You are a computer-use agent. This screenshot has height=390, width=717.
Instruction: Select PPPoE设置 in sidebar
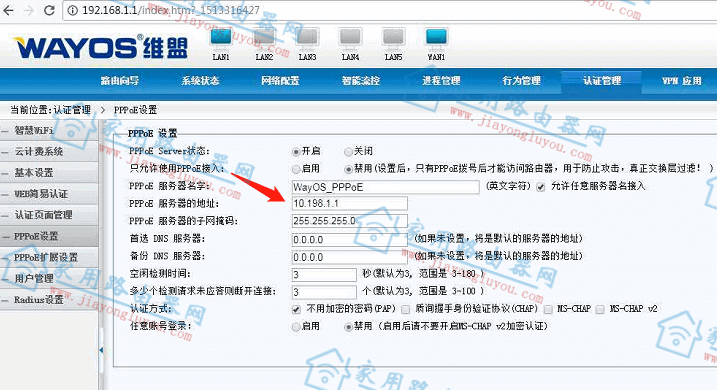(49, 236)
